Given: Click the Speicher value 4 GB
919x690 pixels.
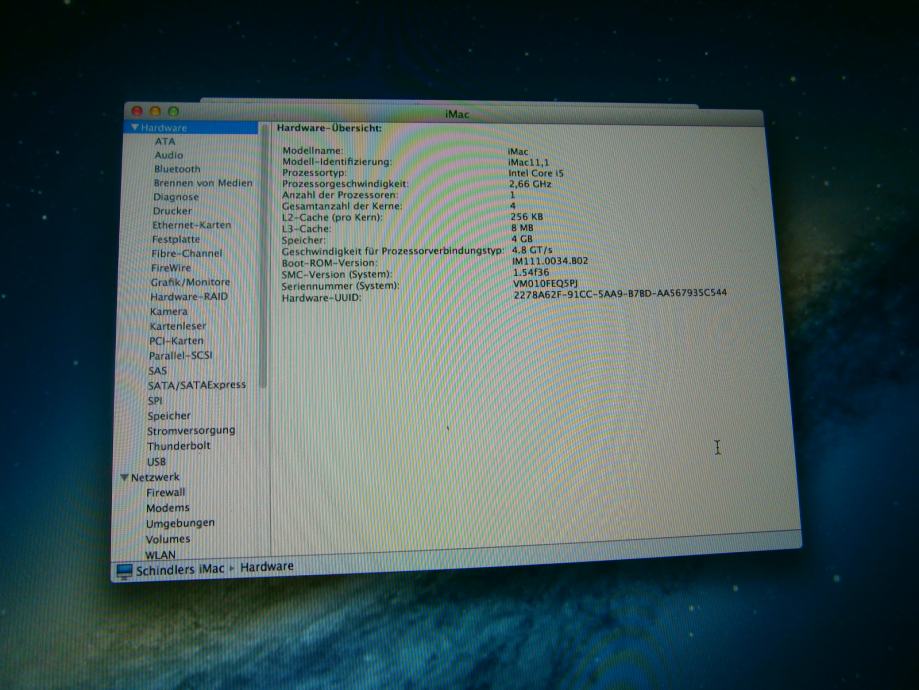Looking at the screenshot, I should click(522, 239).
